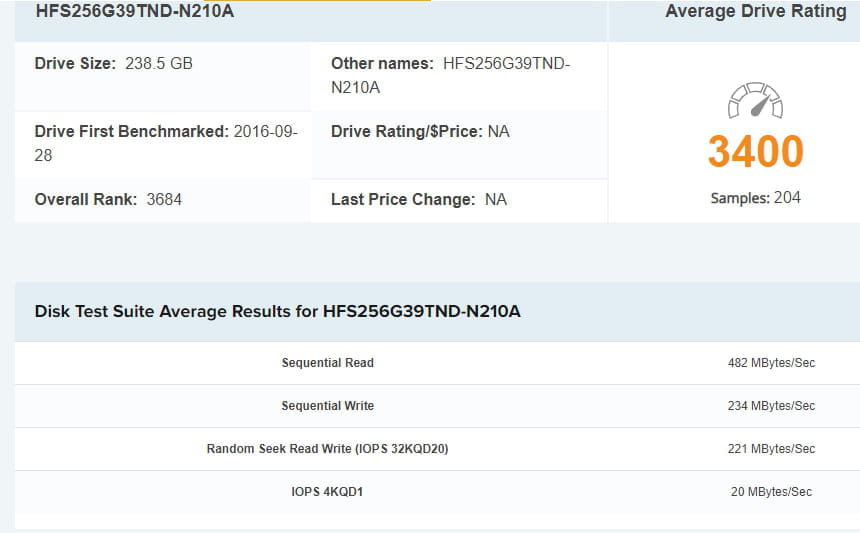Viewport: 860px width, 533px height.
Task: Click the Sequential Read row label
Action: [327, 363]
